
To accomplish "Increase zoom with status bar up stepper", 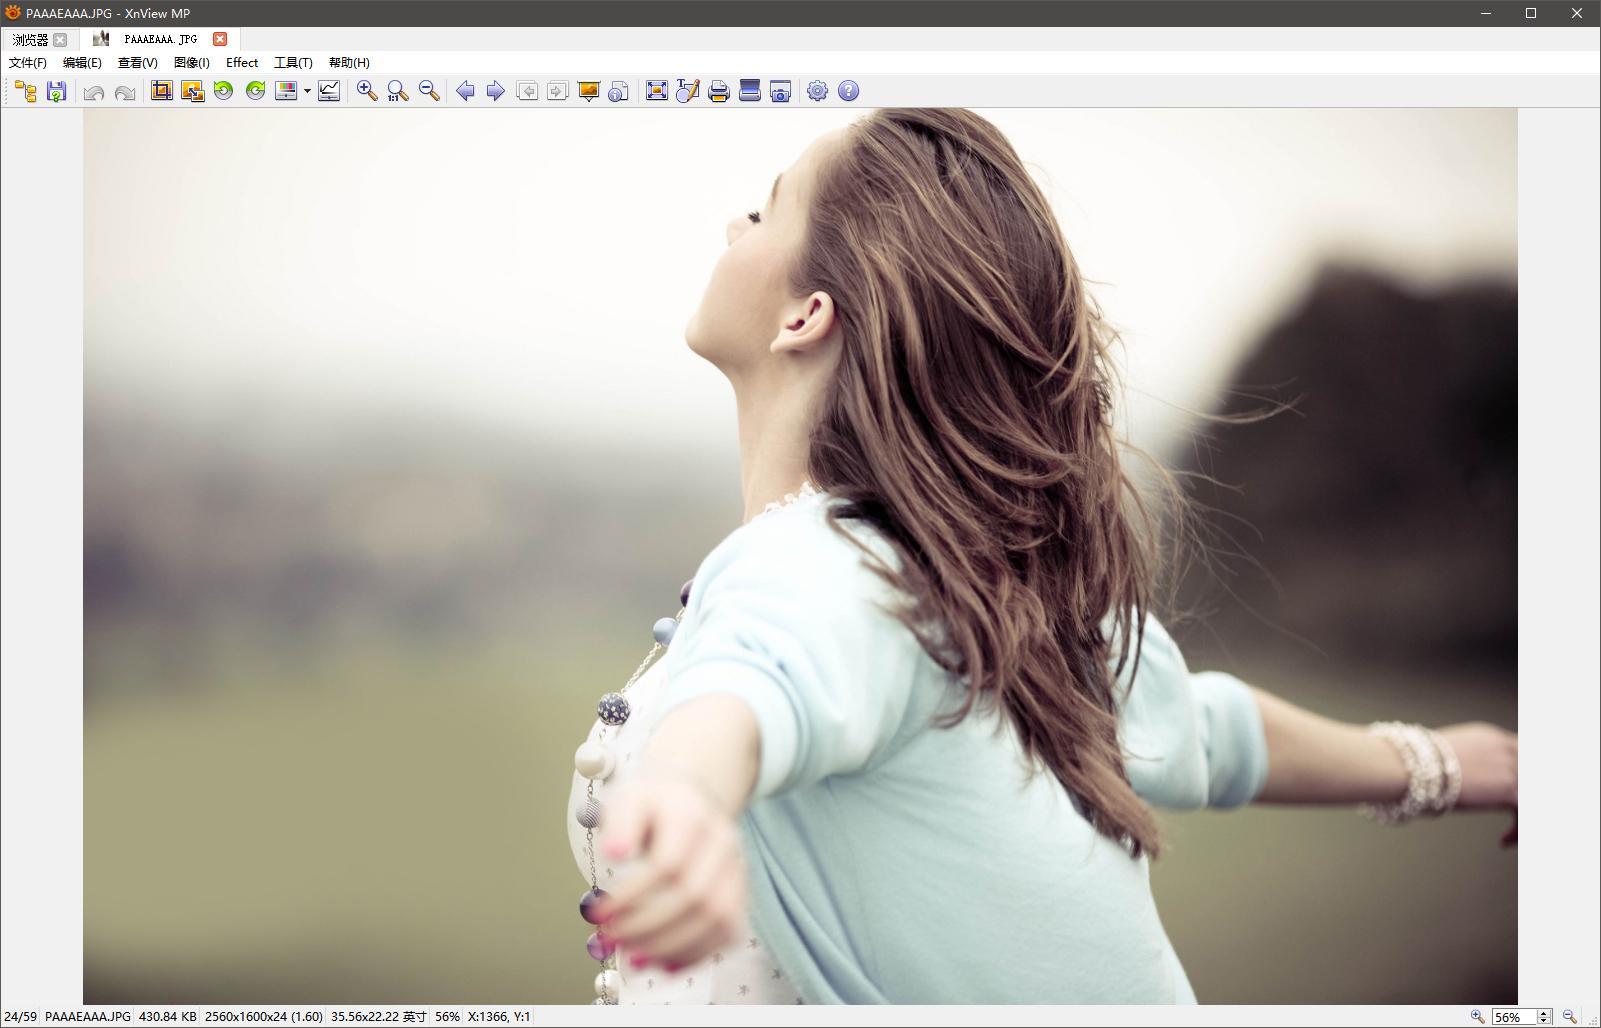I will 1543,1012.
